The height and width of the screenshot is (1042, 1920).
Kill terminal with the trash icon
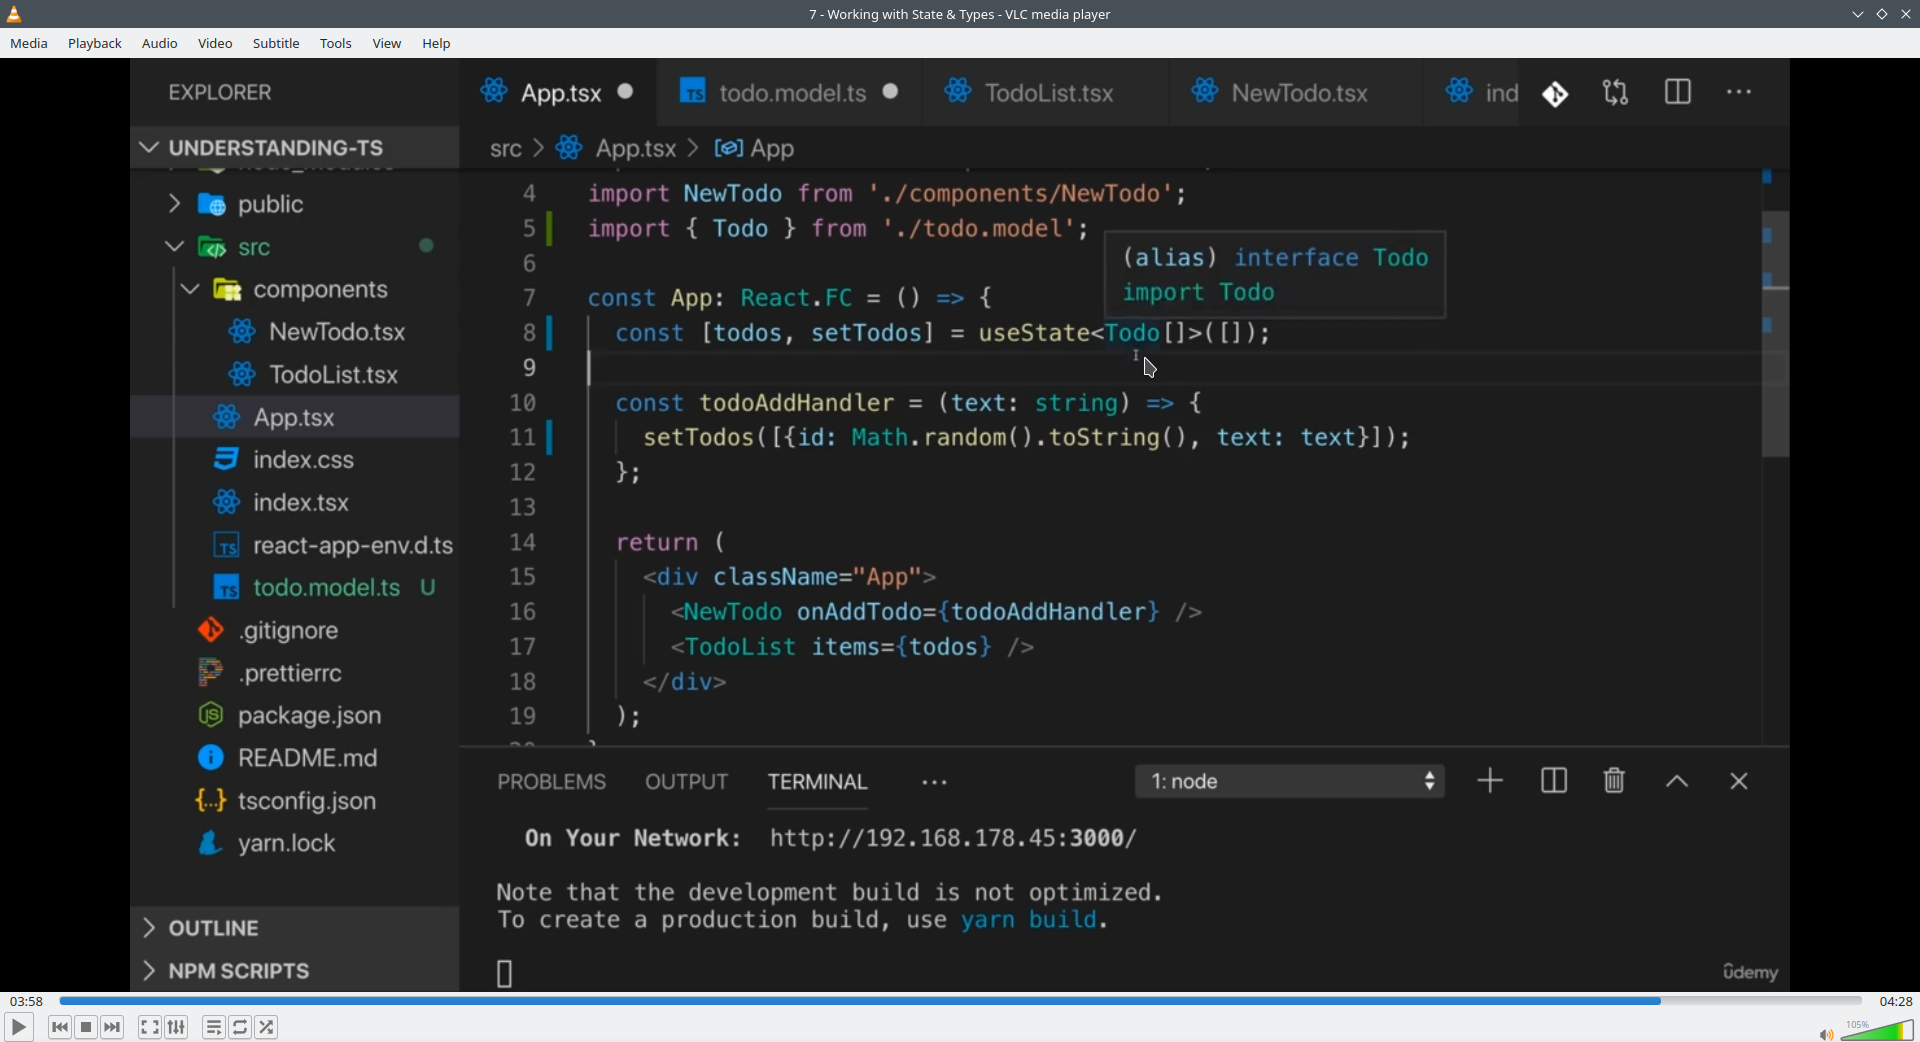point(1615,781)
